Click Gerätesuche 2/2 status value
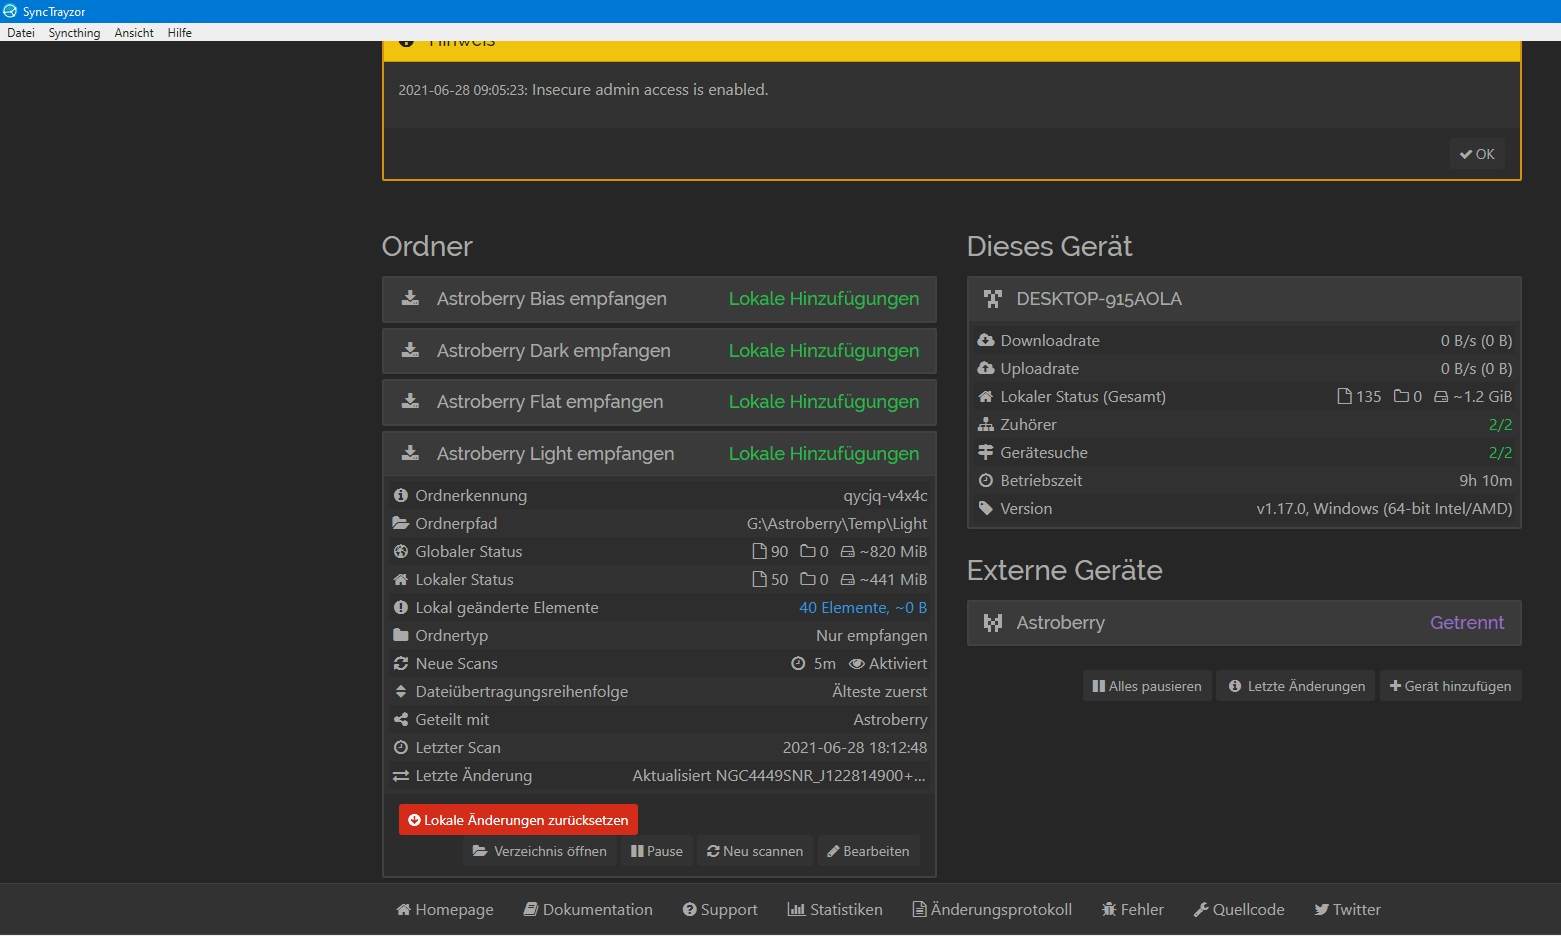The height and width of the screenshot is (936, 1561). [1500, 452]
